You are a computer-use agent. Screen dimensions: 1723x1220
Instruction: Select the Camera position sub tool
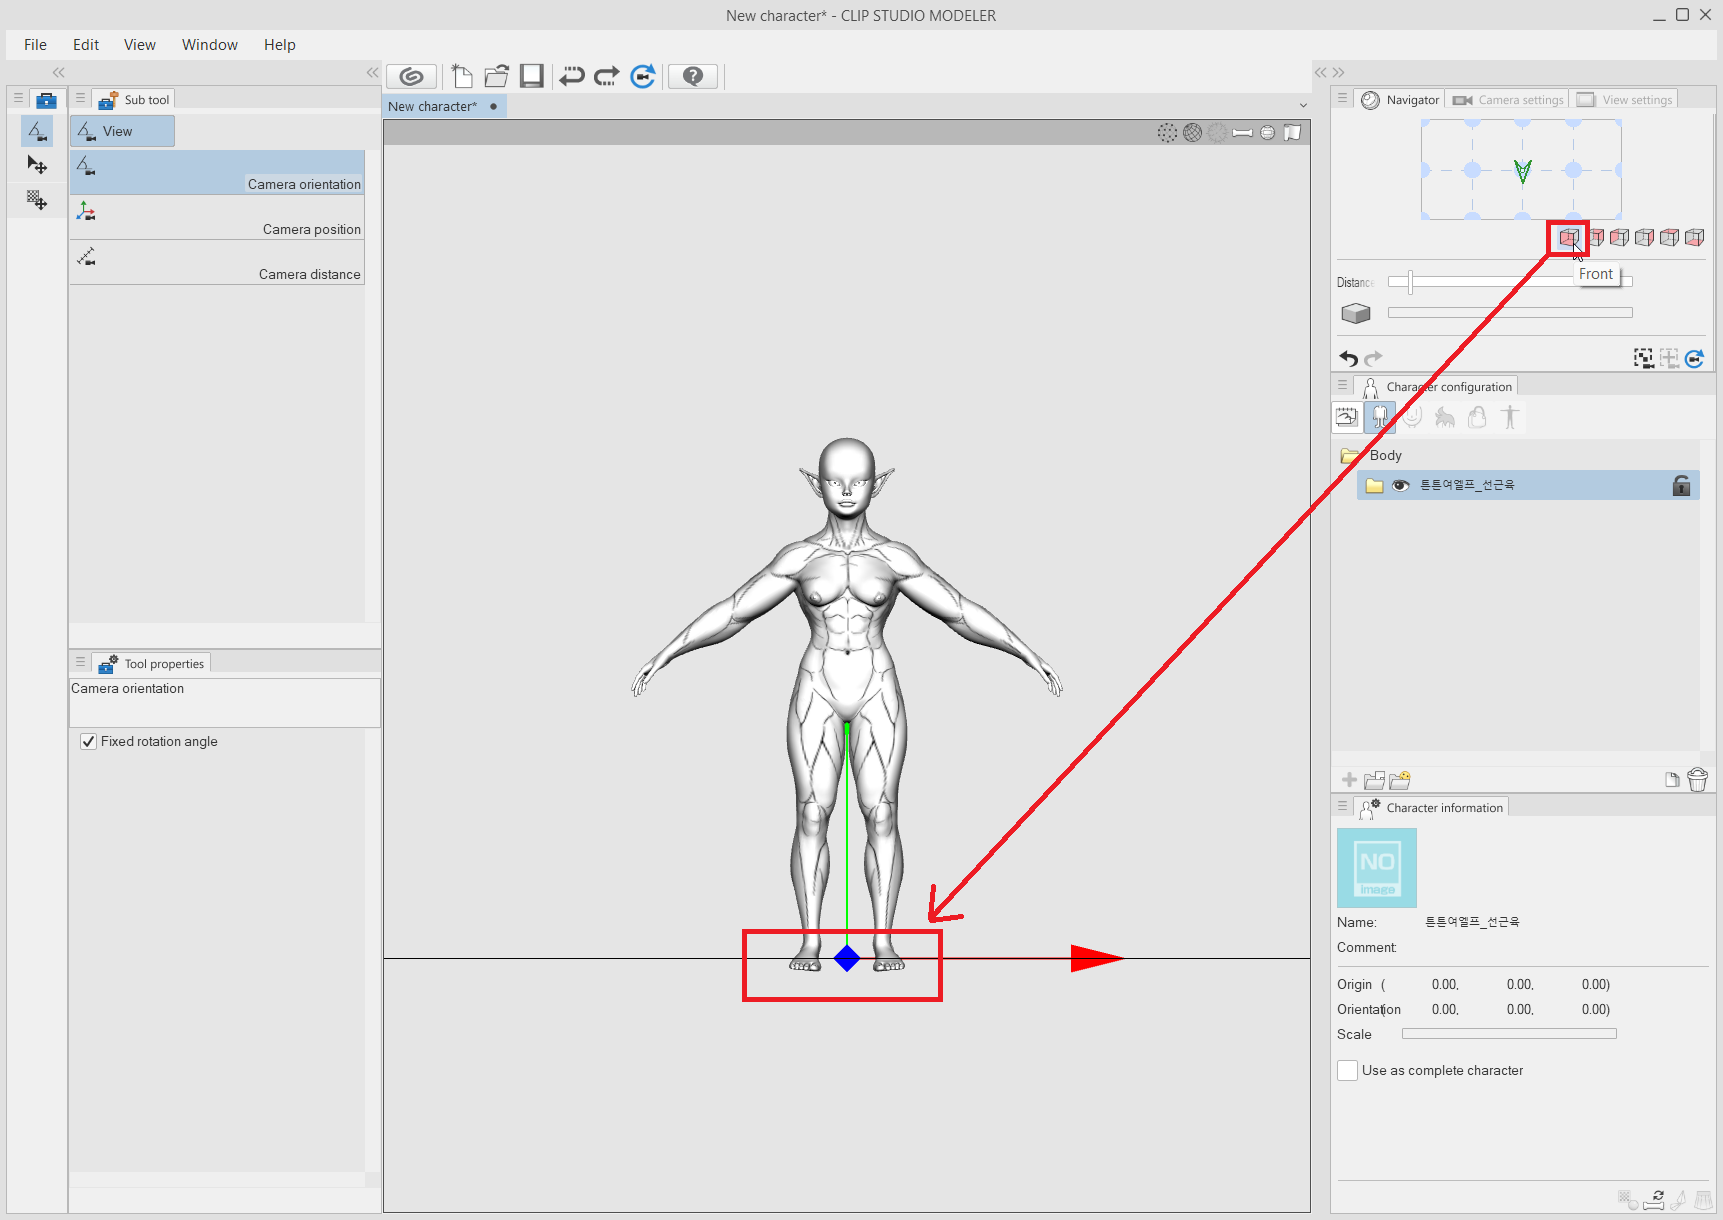point(217,216)
